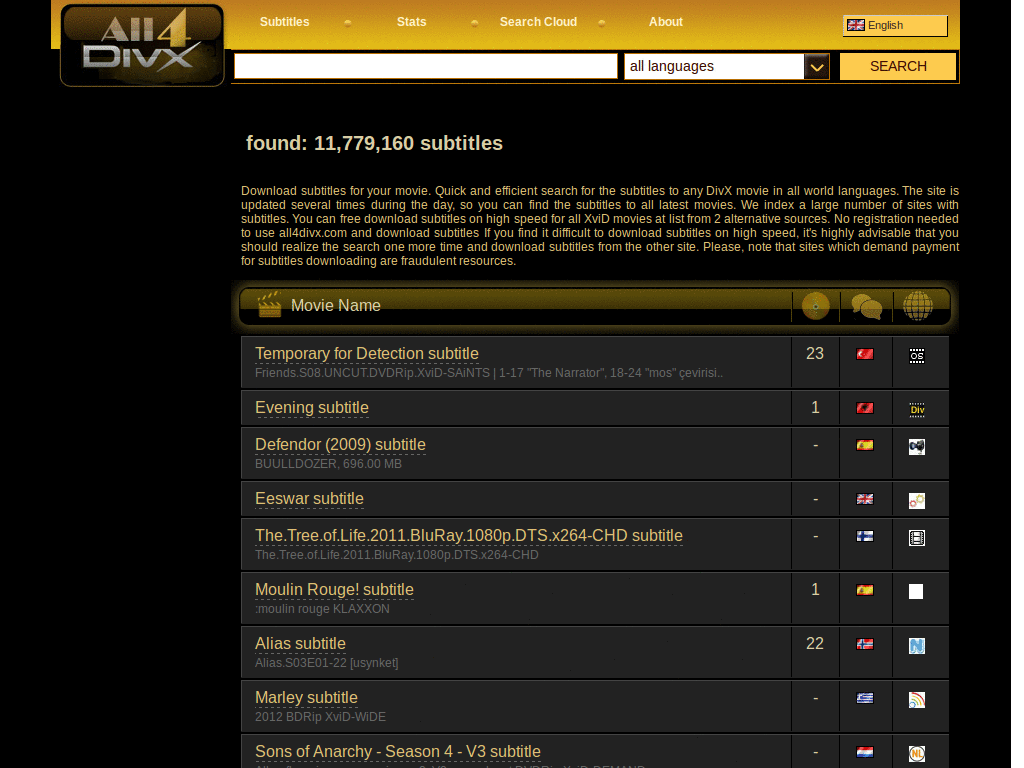Click Alias.S03E01-22 [usynket] description
This screenshot has height=768, width=1024.
326,663
